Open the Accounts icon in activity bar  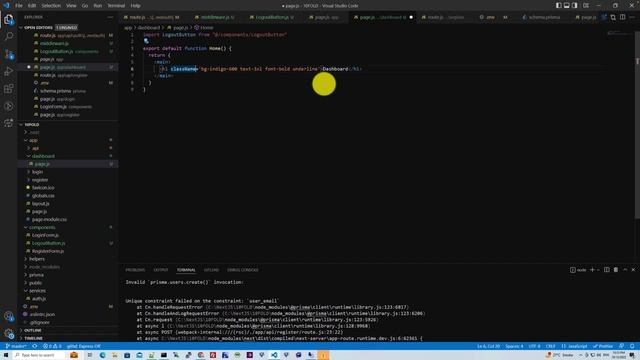pos(9,316)
